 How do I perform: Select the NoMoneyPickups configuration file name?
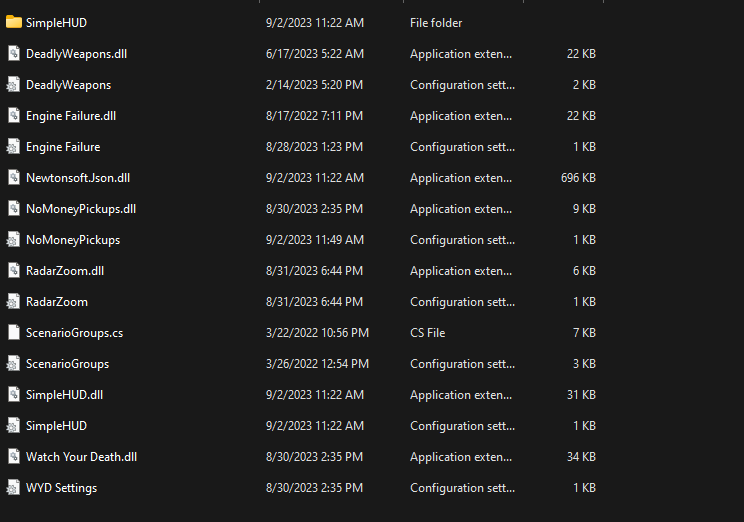(x=73, y=240)
